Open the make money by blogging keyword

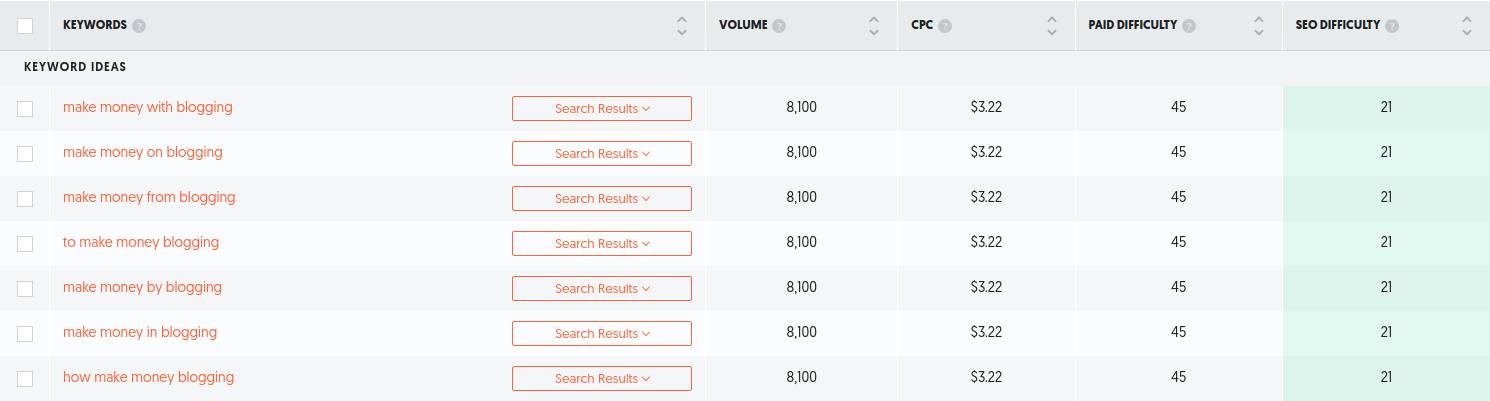(143, 287)
